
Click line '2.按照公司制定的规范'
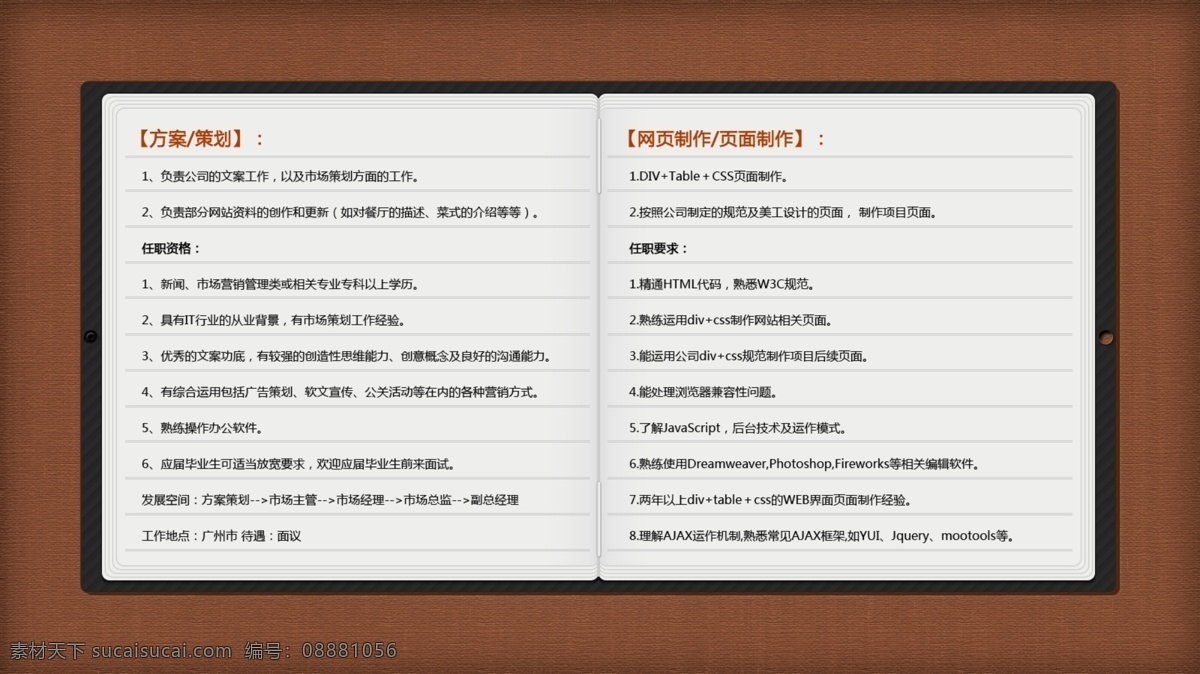[783, 212]
